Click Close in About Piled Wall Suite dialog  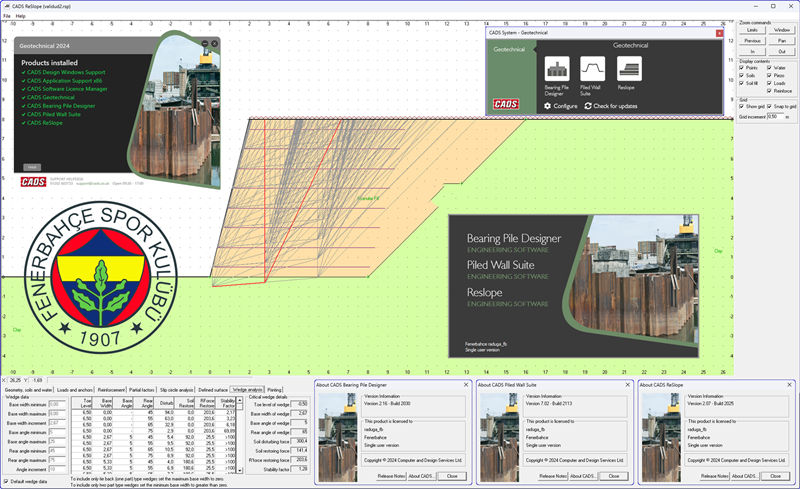614,476
